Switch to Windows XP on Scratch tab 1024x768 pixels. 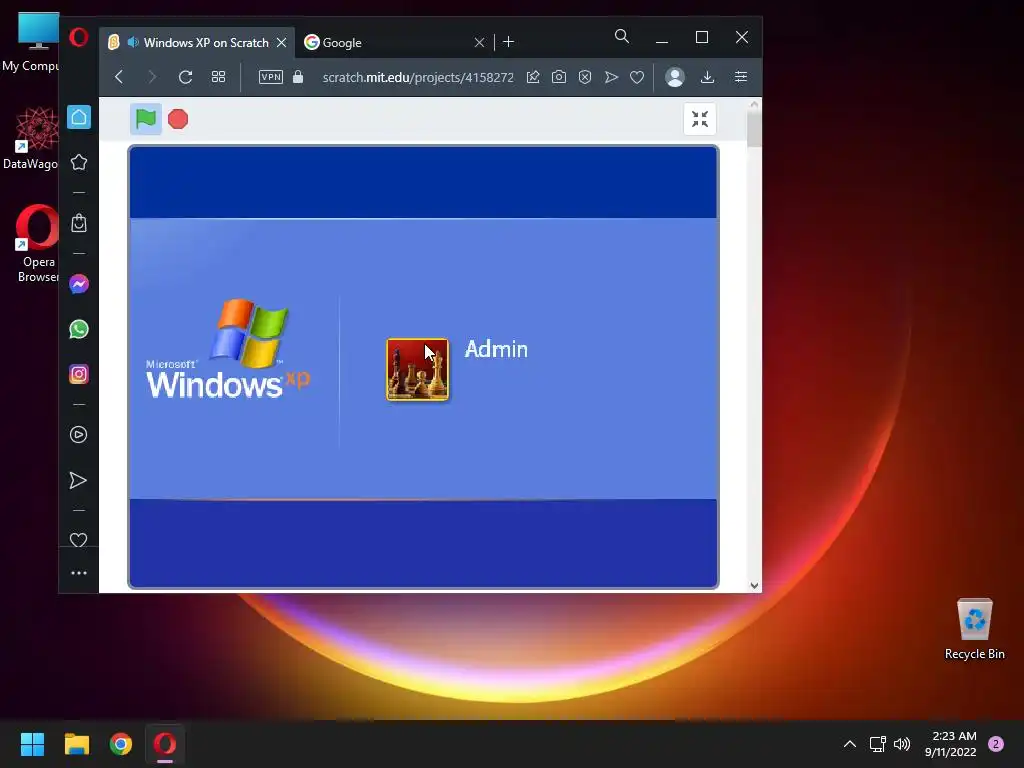(x=196, y=42)
